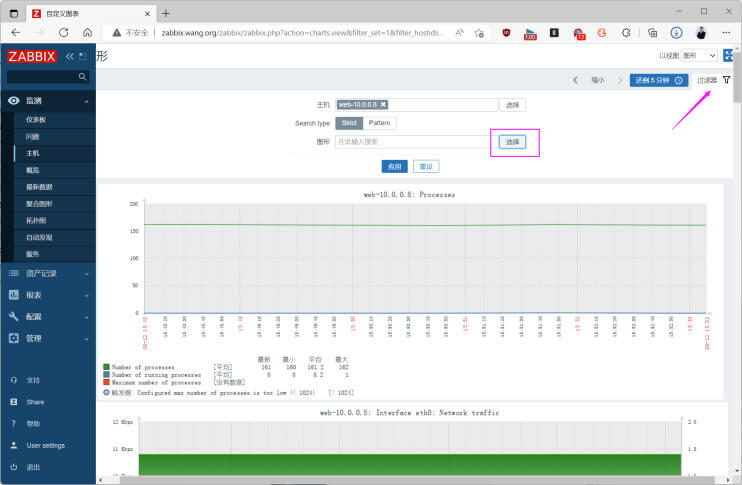
Task: Collapse the 监测 section arrow
Action: pyautogui.click(x=86, y=101)
